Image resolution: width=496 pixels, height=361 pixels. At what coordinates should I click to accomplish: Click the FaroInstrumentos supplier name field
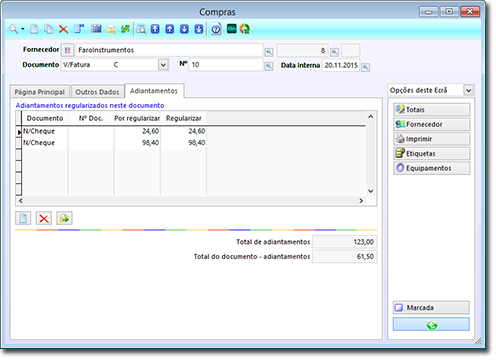(x=169, y=50)
